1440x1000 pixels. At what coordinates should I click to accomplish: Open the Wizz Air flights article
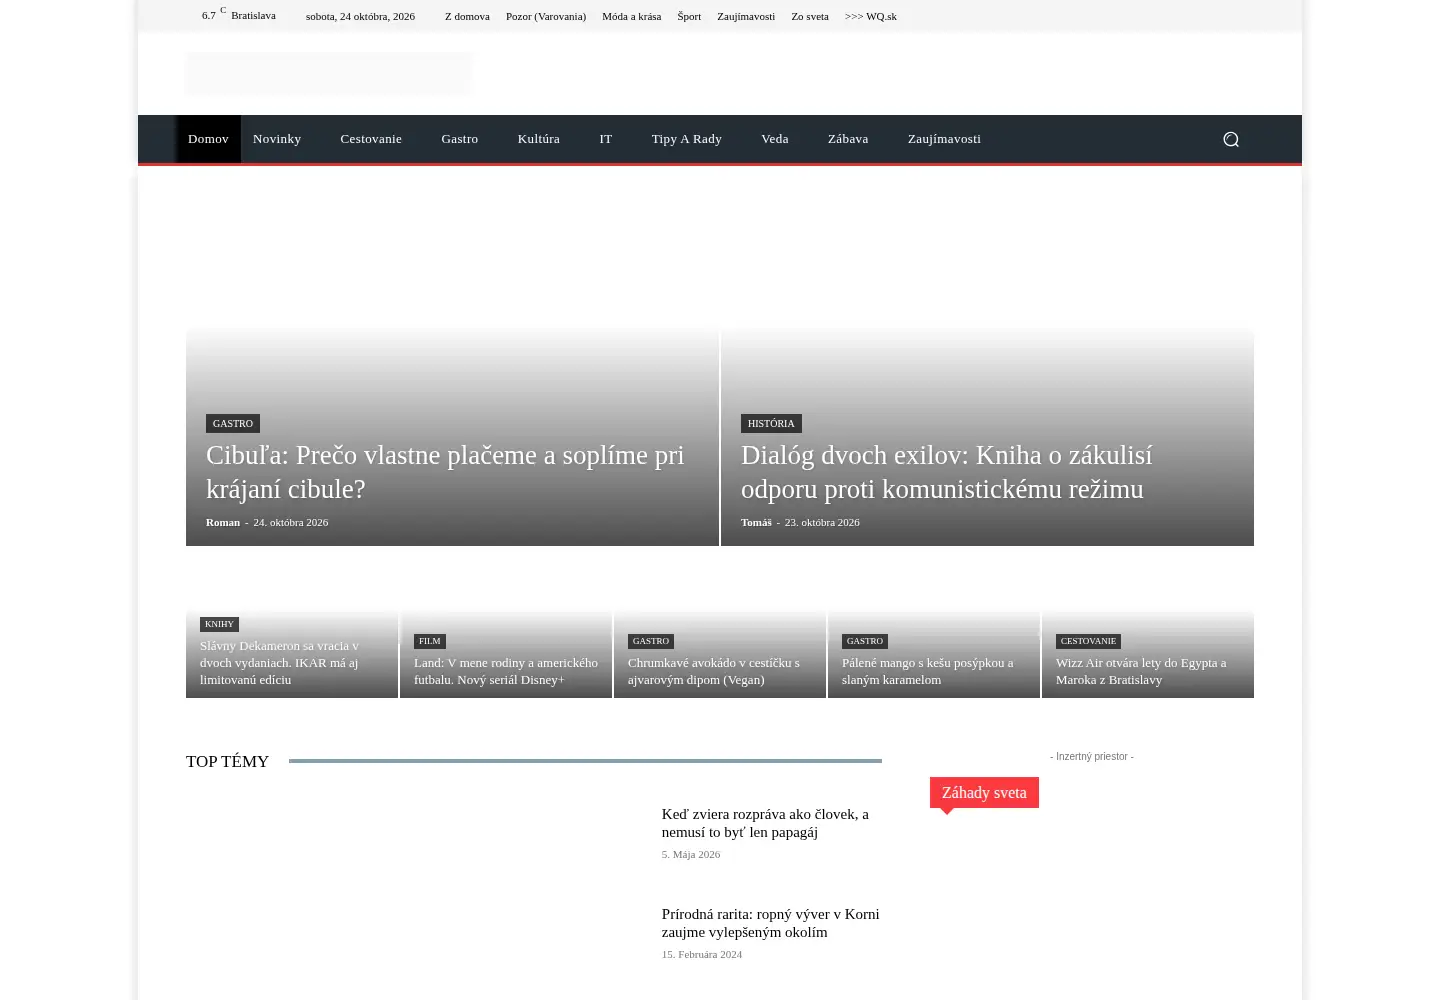tap(1141, 671)
